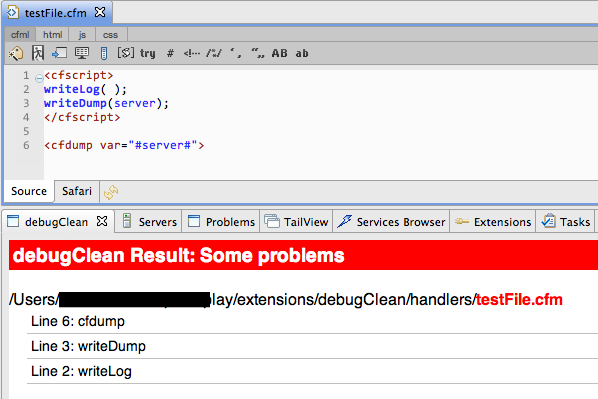Switch to the html toolbar tab
The height and width of the screenshot is (399, 598).
coord(52,35)
